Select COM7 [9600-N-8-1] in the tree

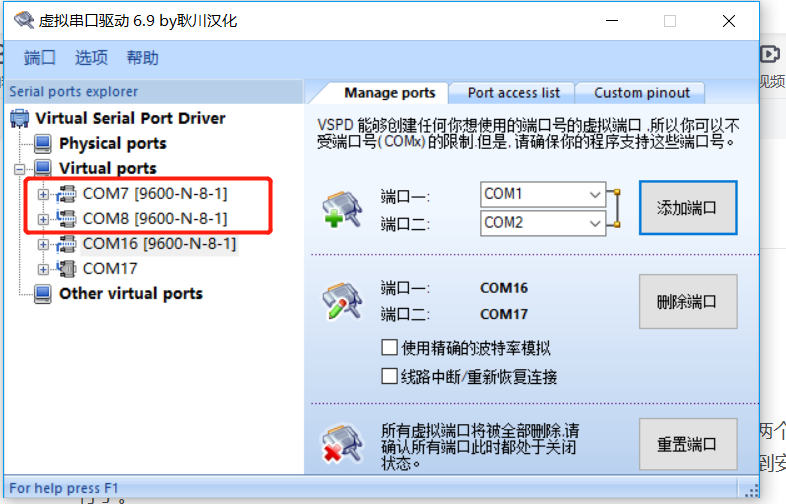coord(155,194)
